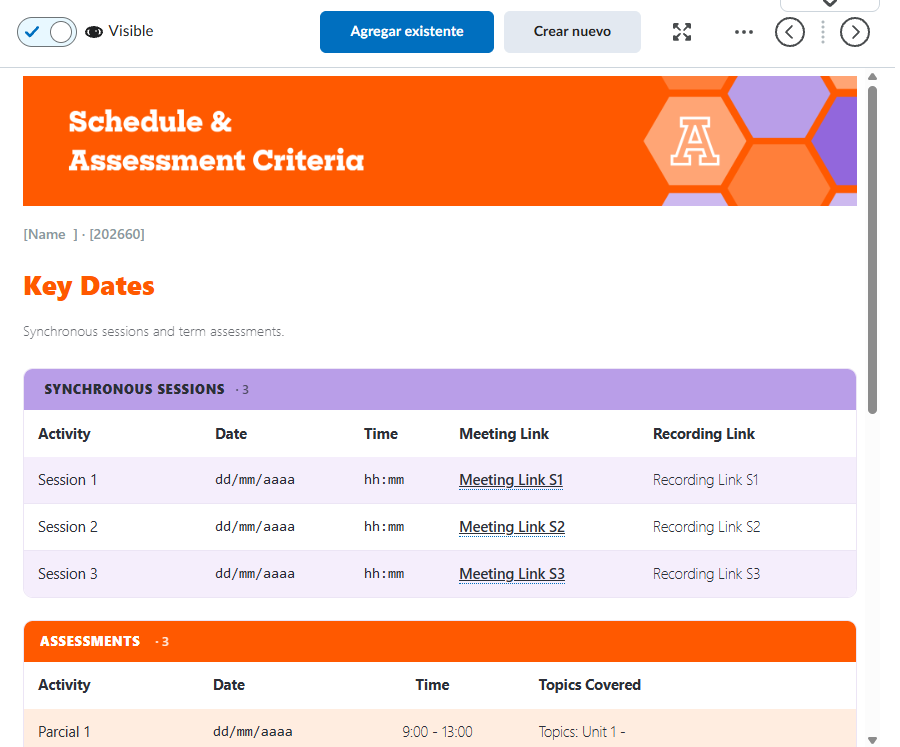Open Meeting Link S3
The image size is (900, 747).
pos(512,574)
